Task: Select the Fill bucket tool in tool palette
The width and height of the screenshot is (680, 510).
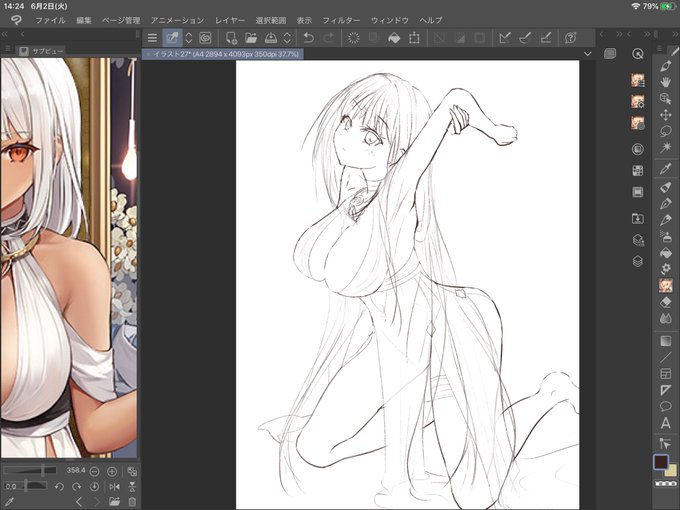Action: pyautogui.click(x=666, y=253)
